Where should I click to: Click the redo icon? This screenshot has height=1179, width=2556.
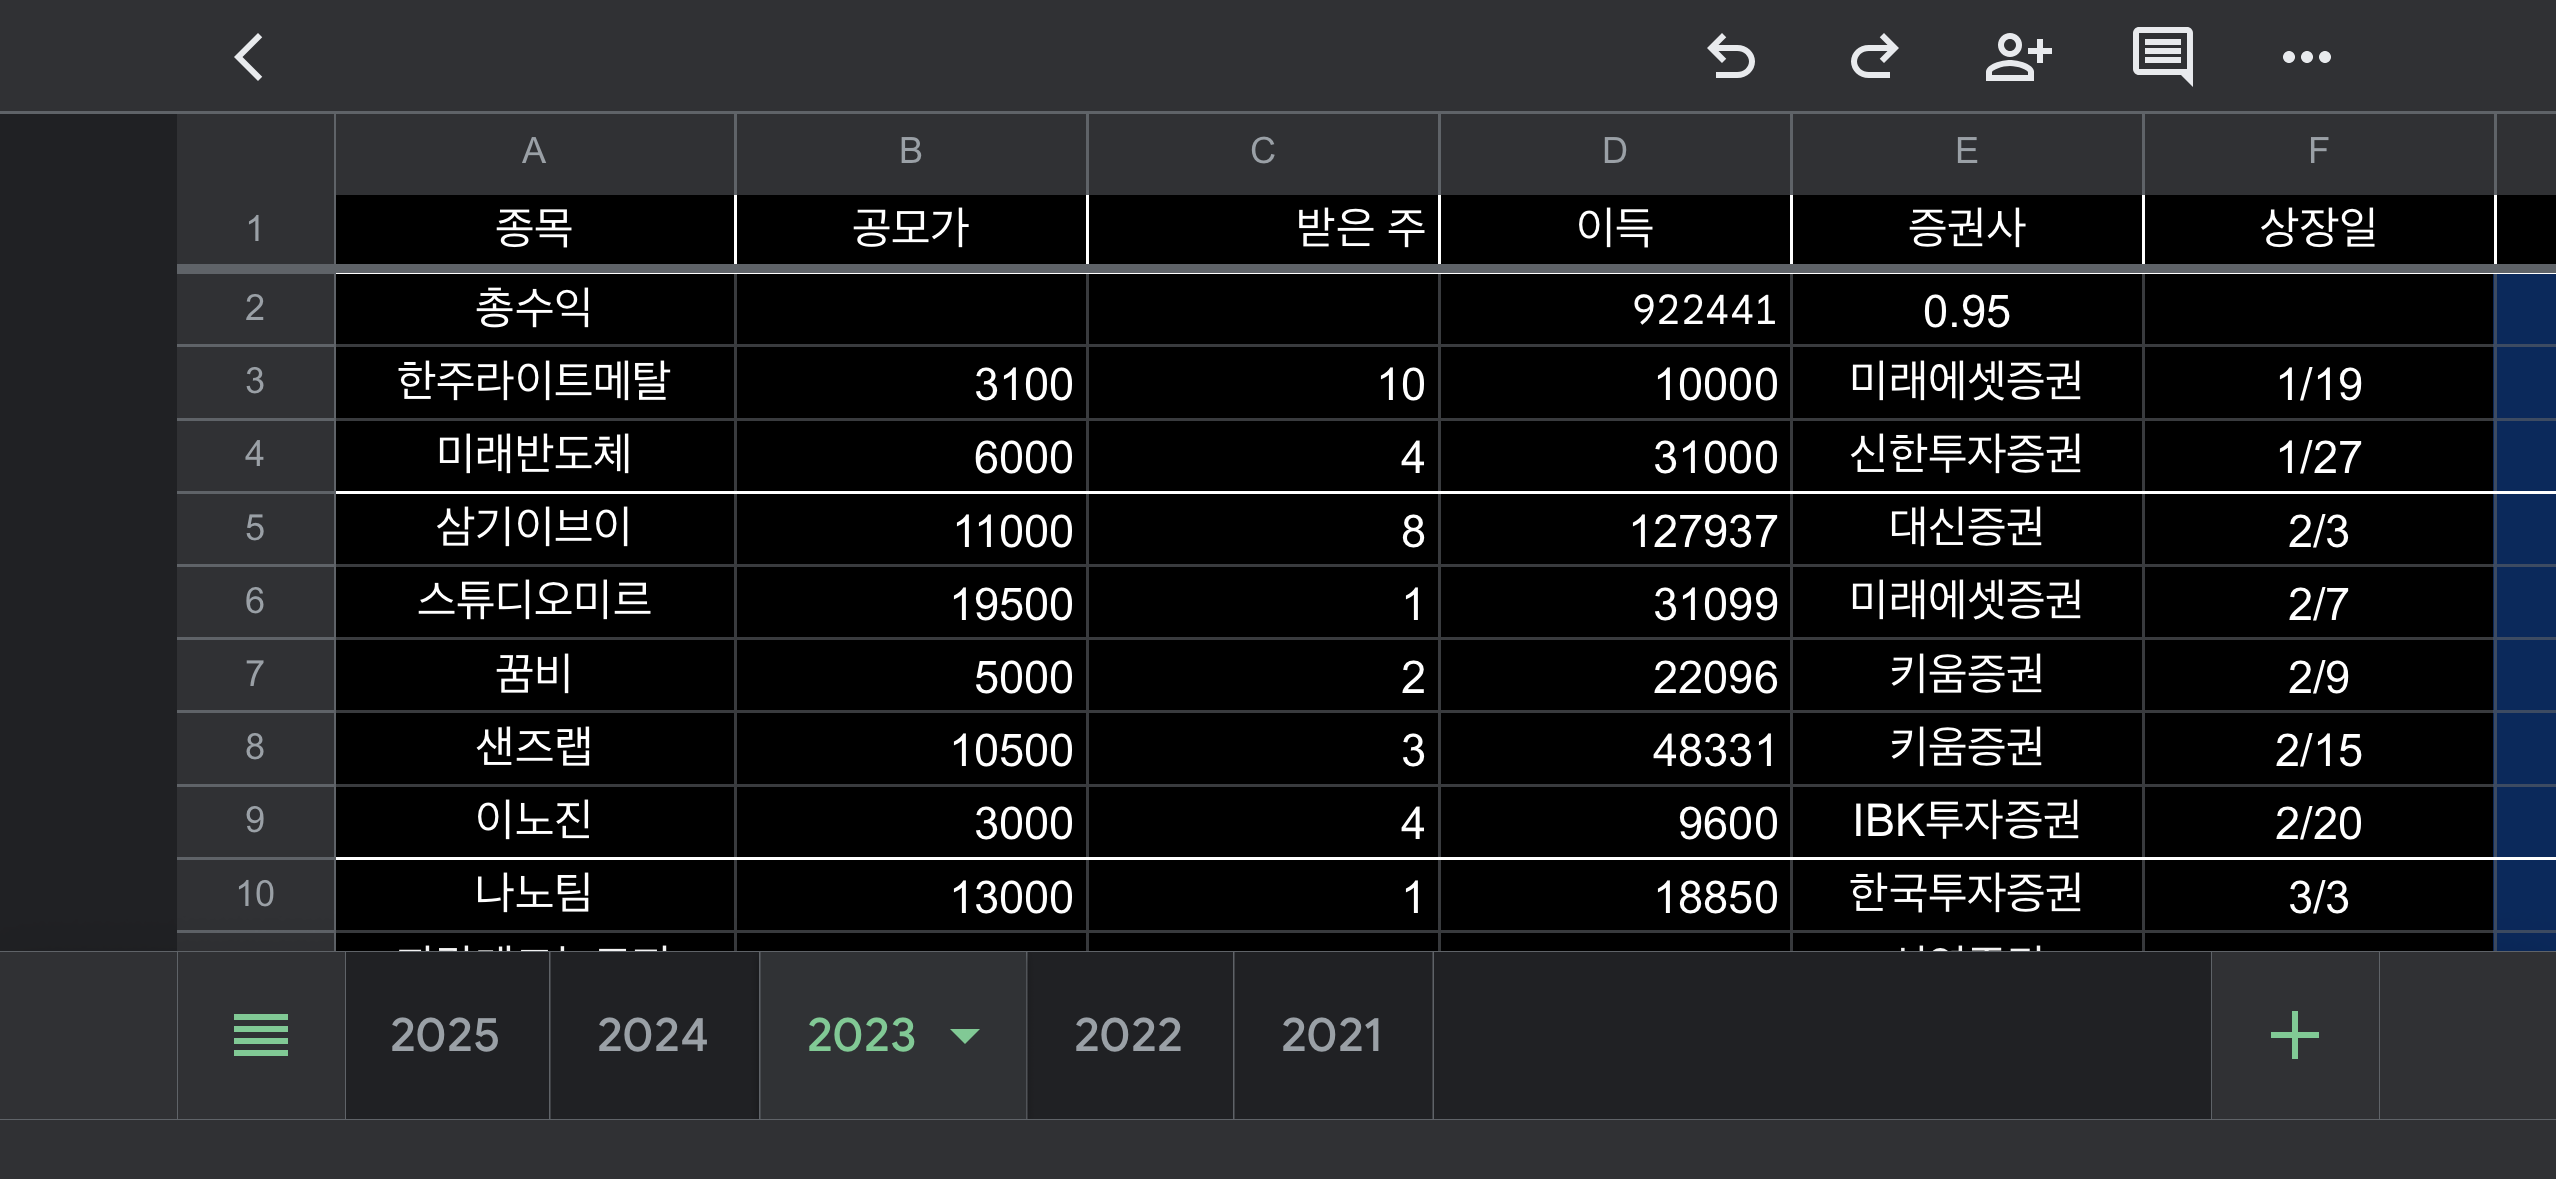click(1874, 57)
